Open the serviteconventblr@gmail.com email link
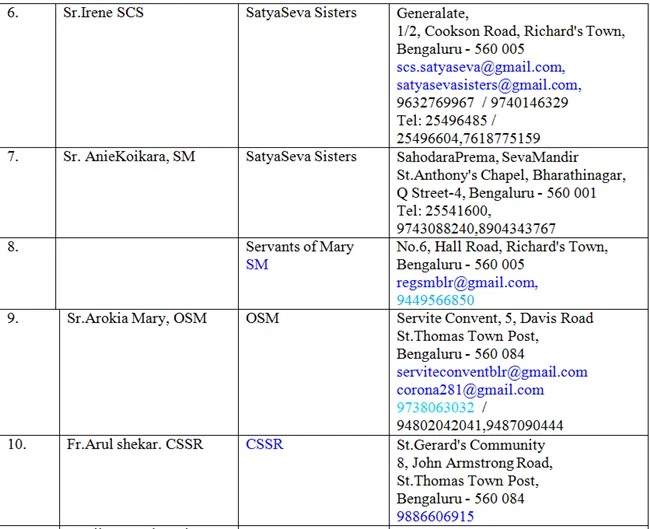The image size is (650, 529). [492, 372]
